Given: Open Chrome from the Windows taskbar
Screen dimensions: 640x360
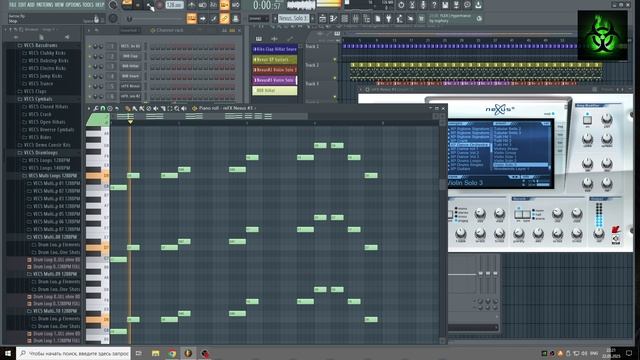Looking at the screenshot, I should pyautogui.click(x=172, y=353).
